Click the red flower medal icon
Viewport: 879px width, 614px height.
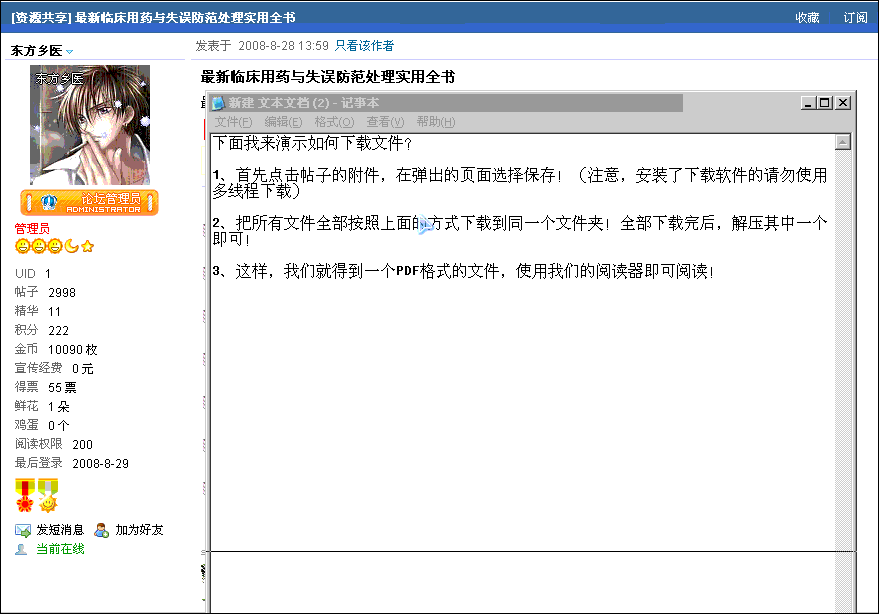point(25,495)
